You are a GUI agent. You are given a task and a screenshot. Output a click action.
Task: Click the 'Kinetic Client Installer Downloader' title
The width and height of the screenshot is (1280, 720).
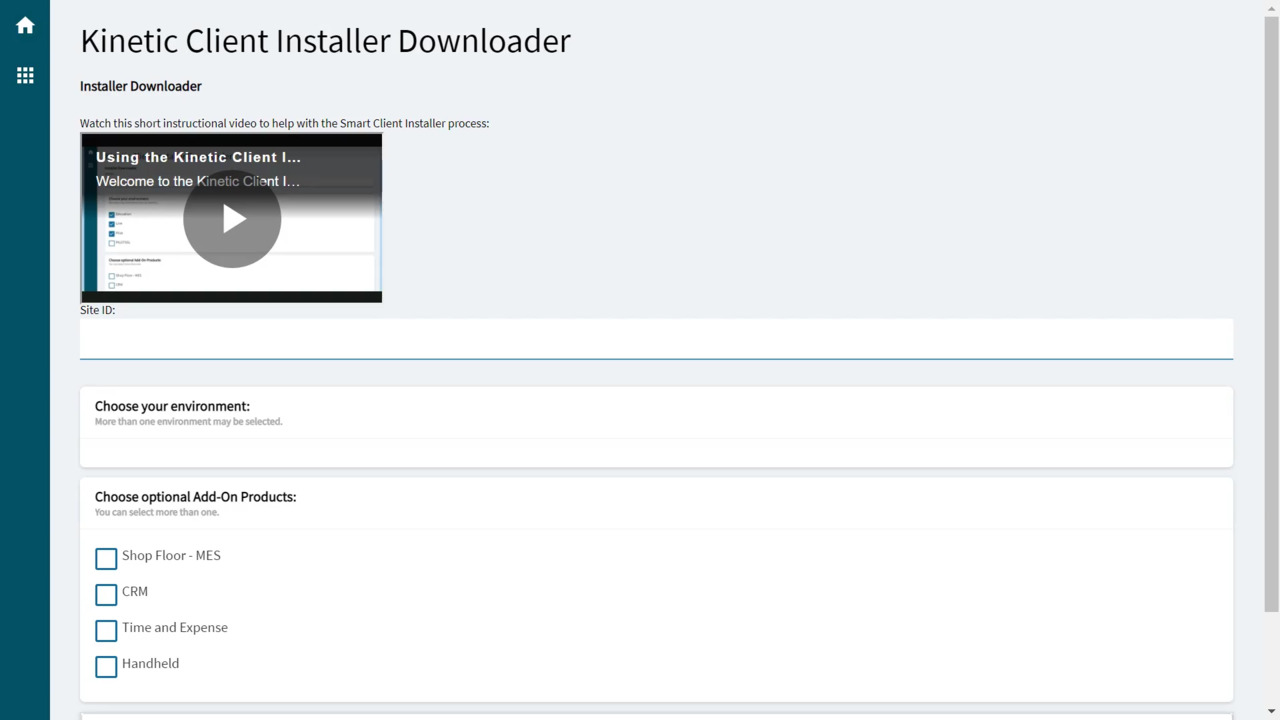325,41
